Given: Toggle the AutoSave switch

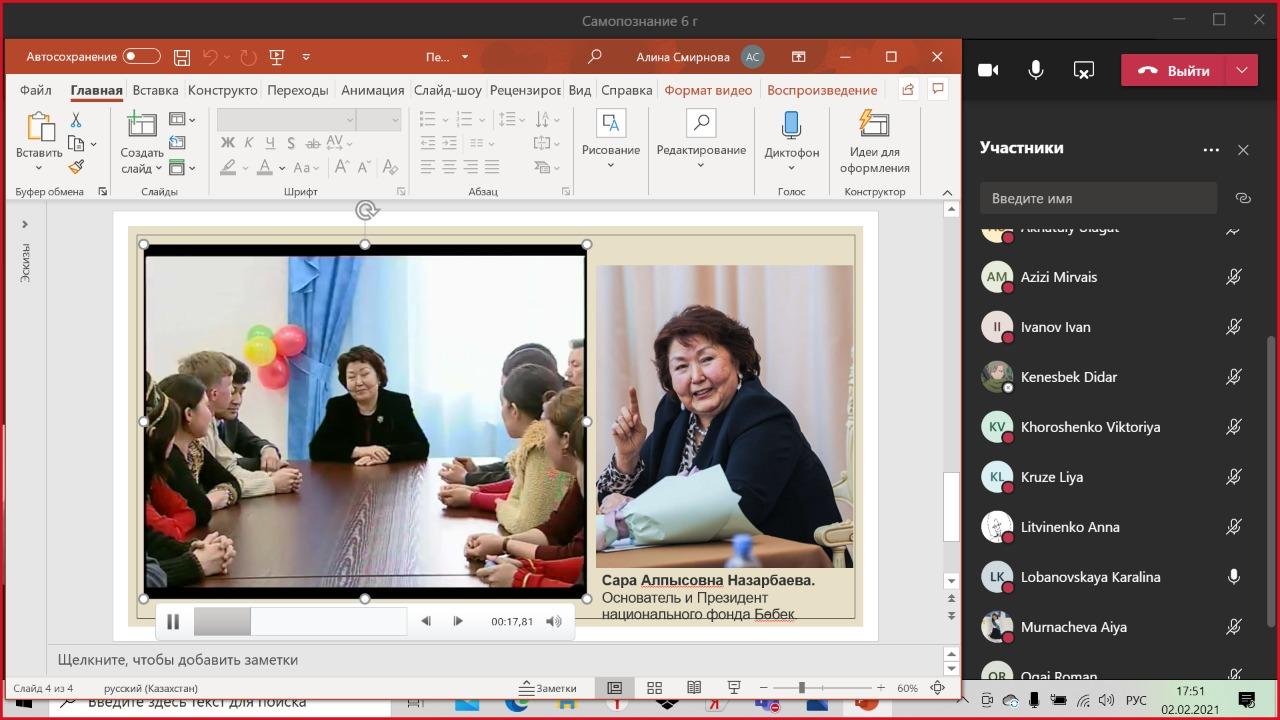Looking at the screenshot, I should 141,57.
